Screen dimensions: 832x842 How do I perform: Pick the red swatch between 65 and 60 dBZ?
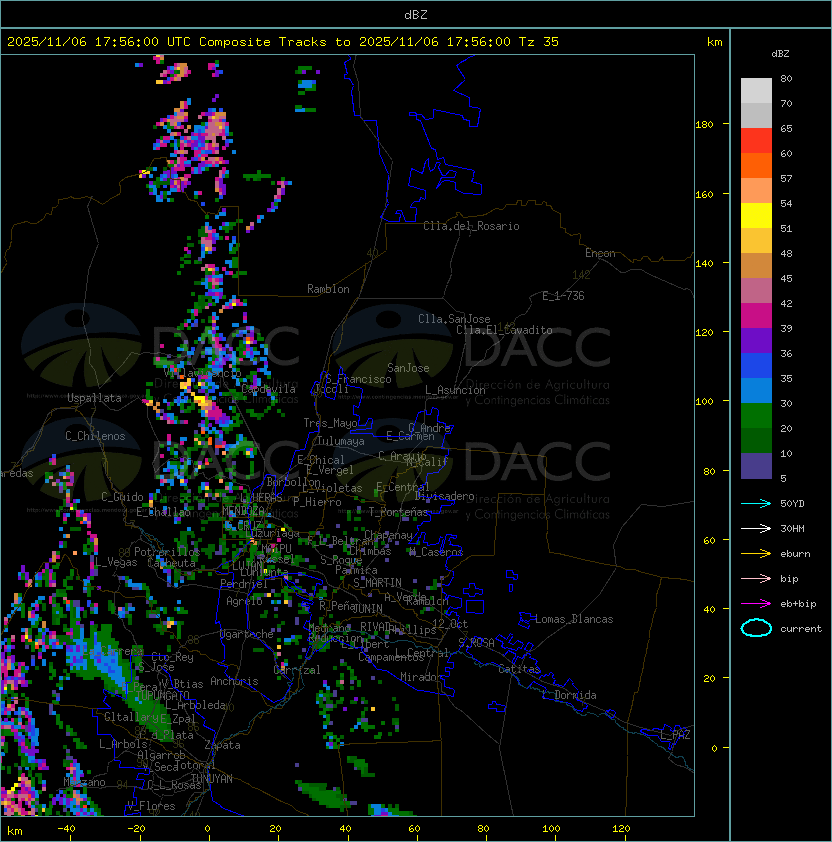point(756,141)
